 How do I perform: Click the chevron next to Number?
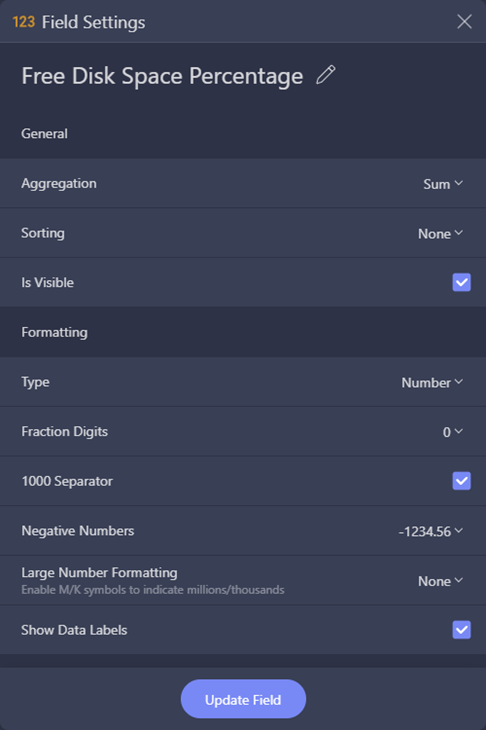(459, 382)
